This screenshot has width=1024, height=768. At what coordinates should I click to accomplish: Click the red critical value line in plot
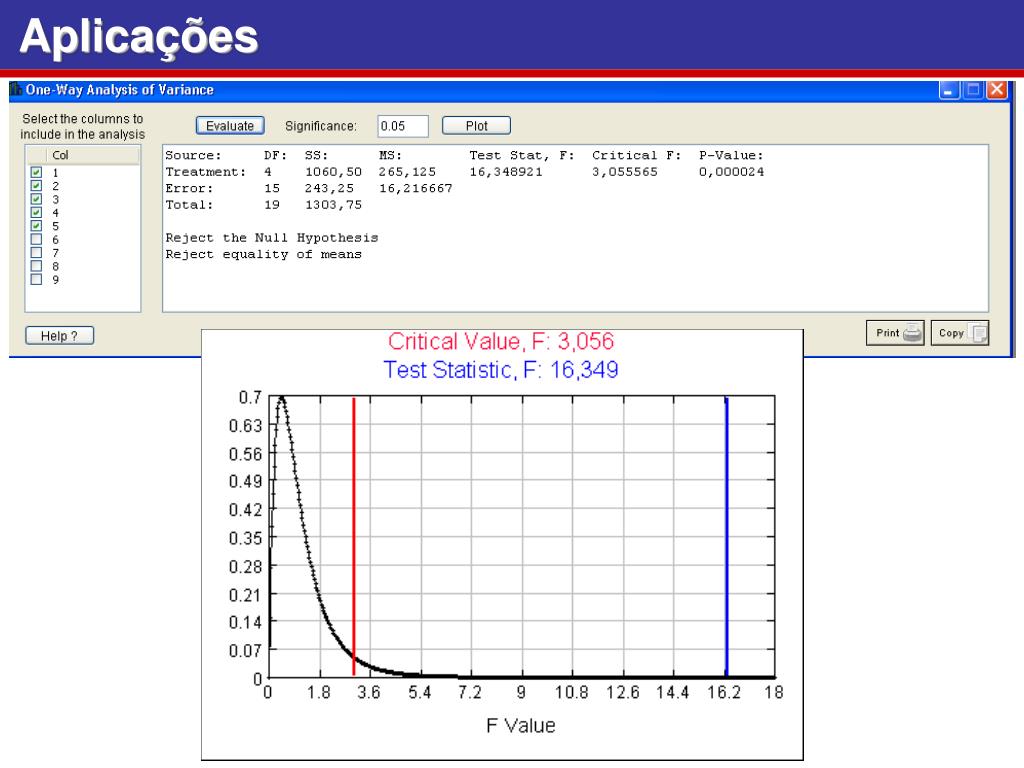click(354, 536)
